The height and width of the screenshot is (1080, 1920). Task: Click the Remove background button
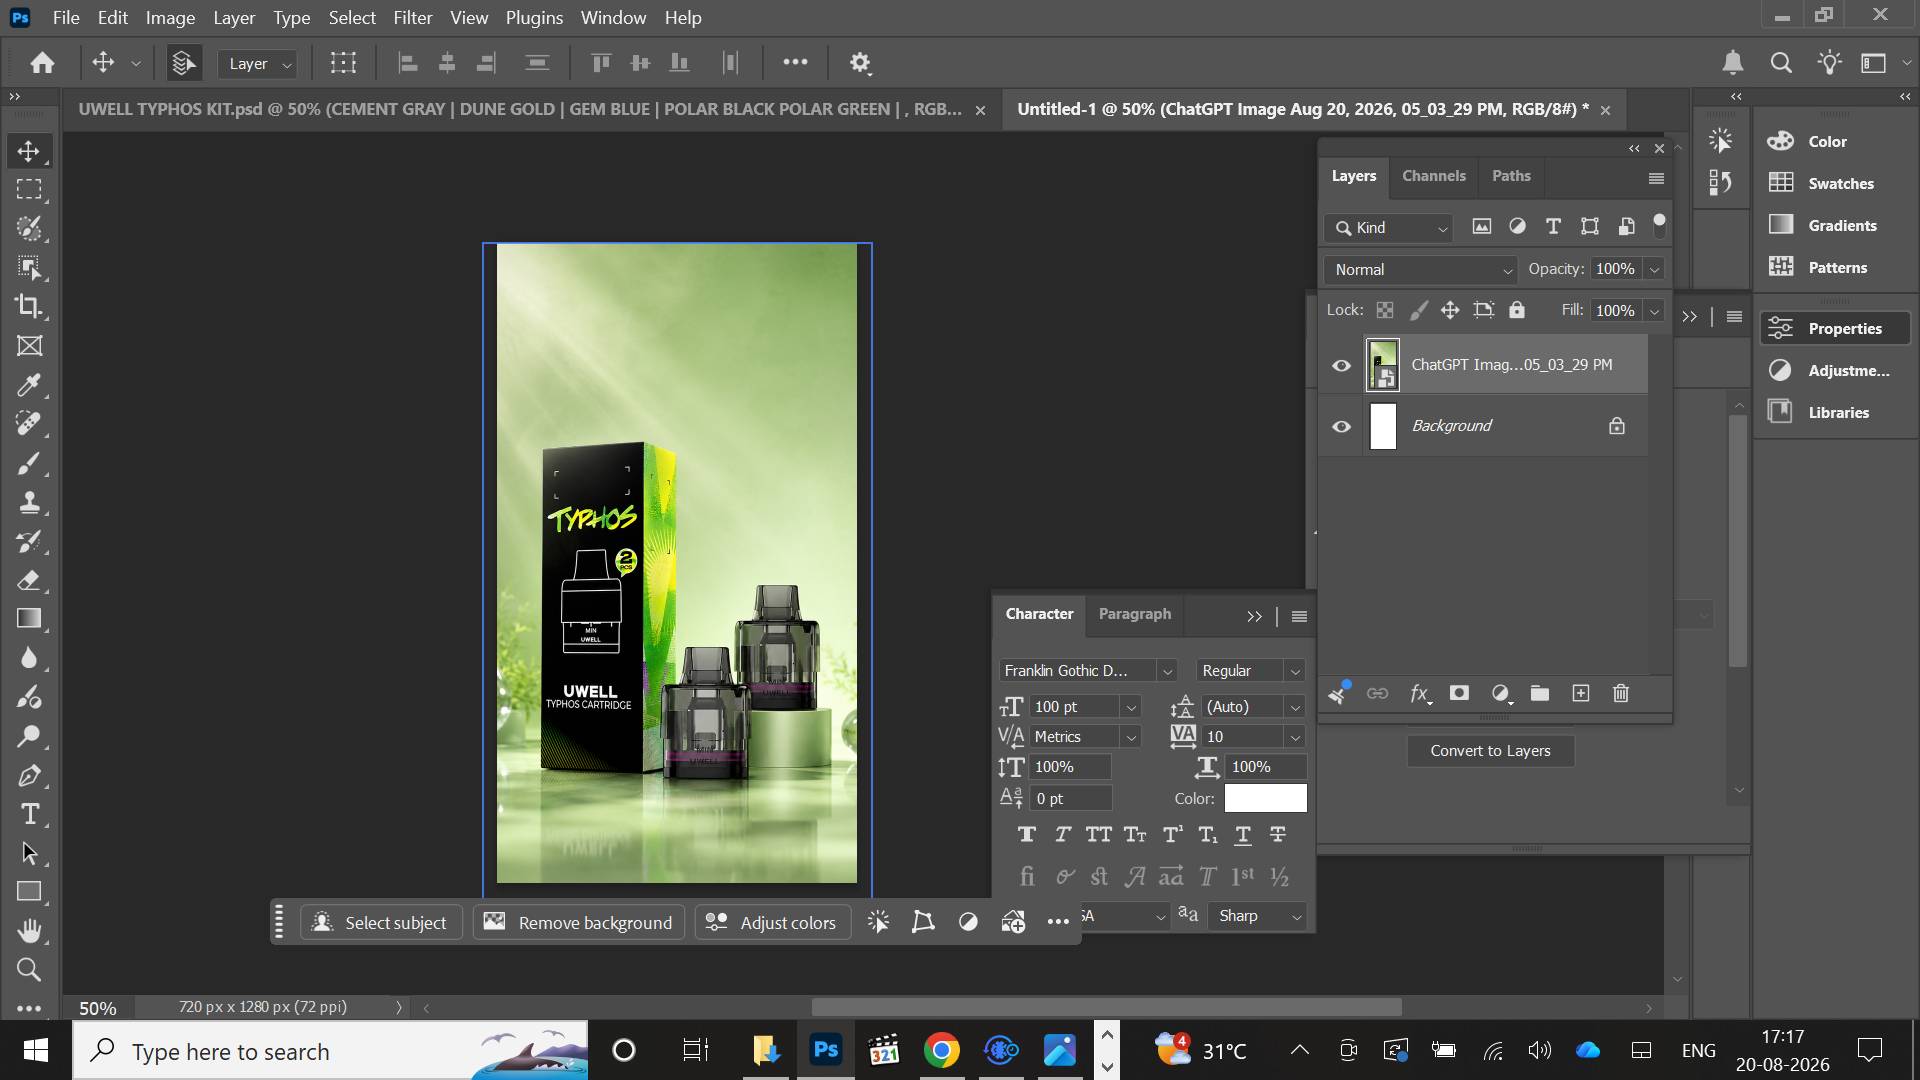coord(578,922)
